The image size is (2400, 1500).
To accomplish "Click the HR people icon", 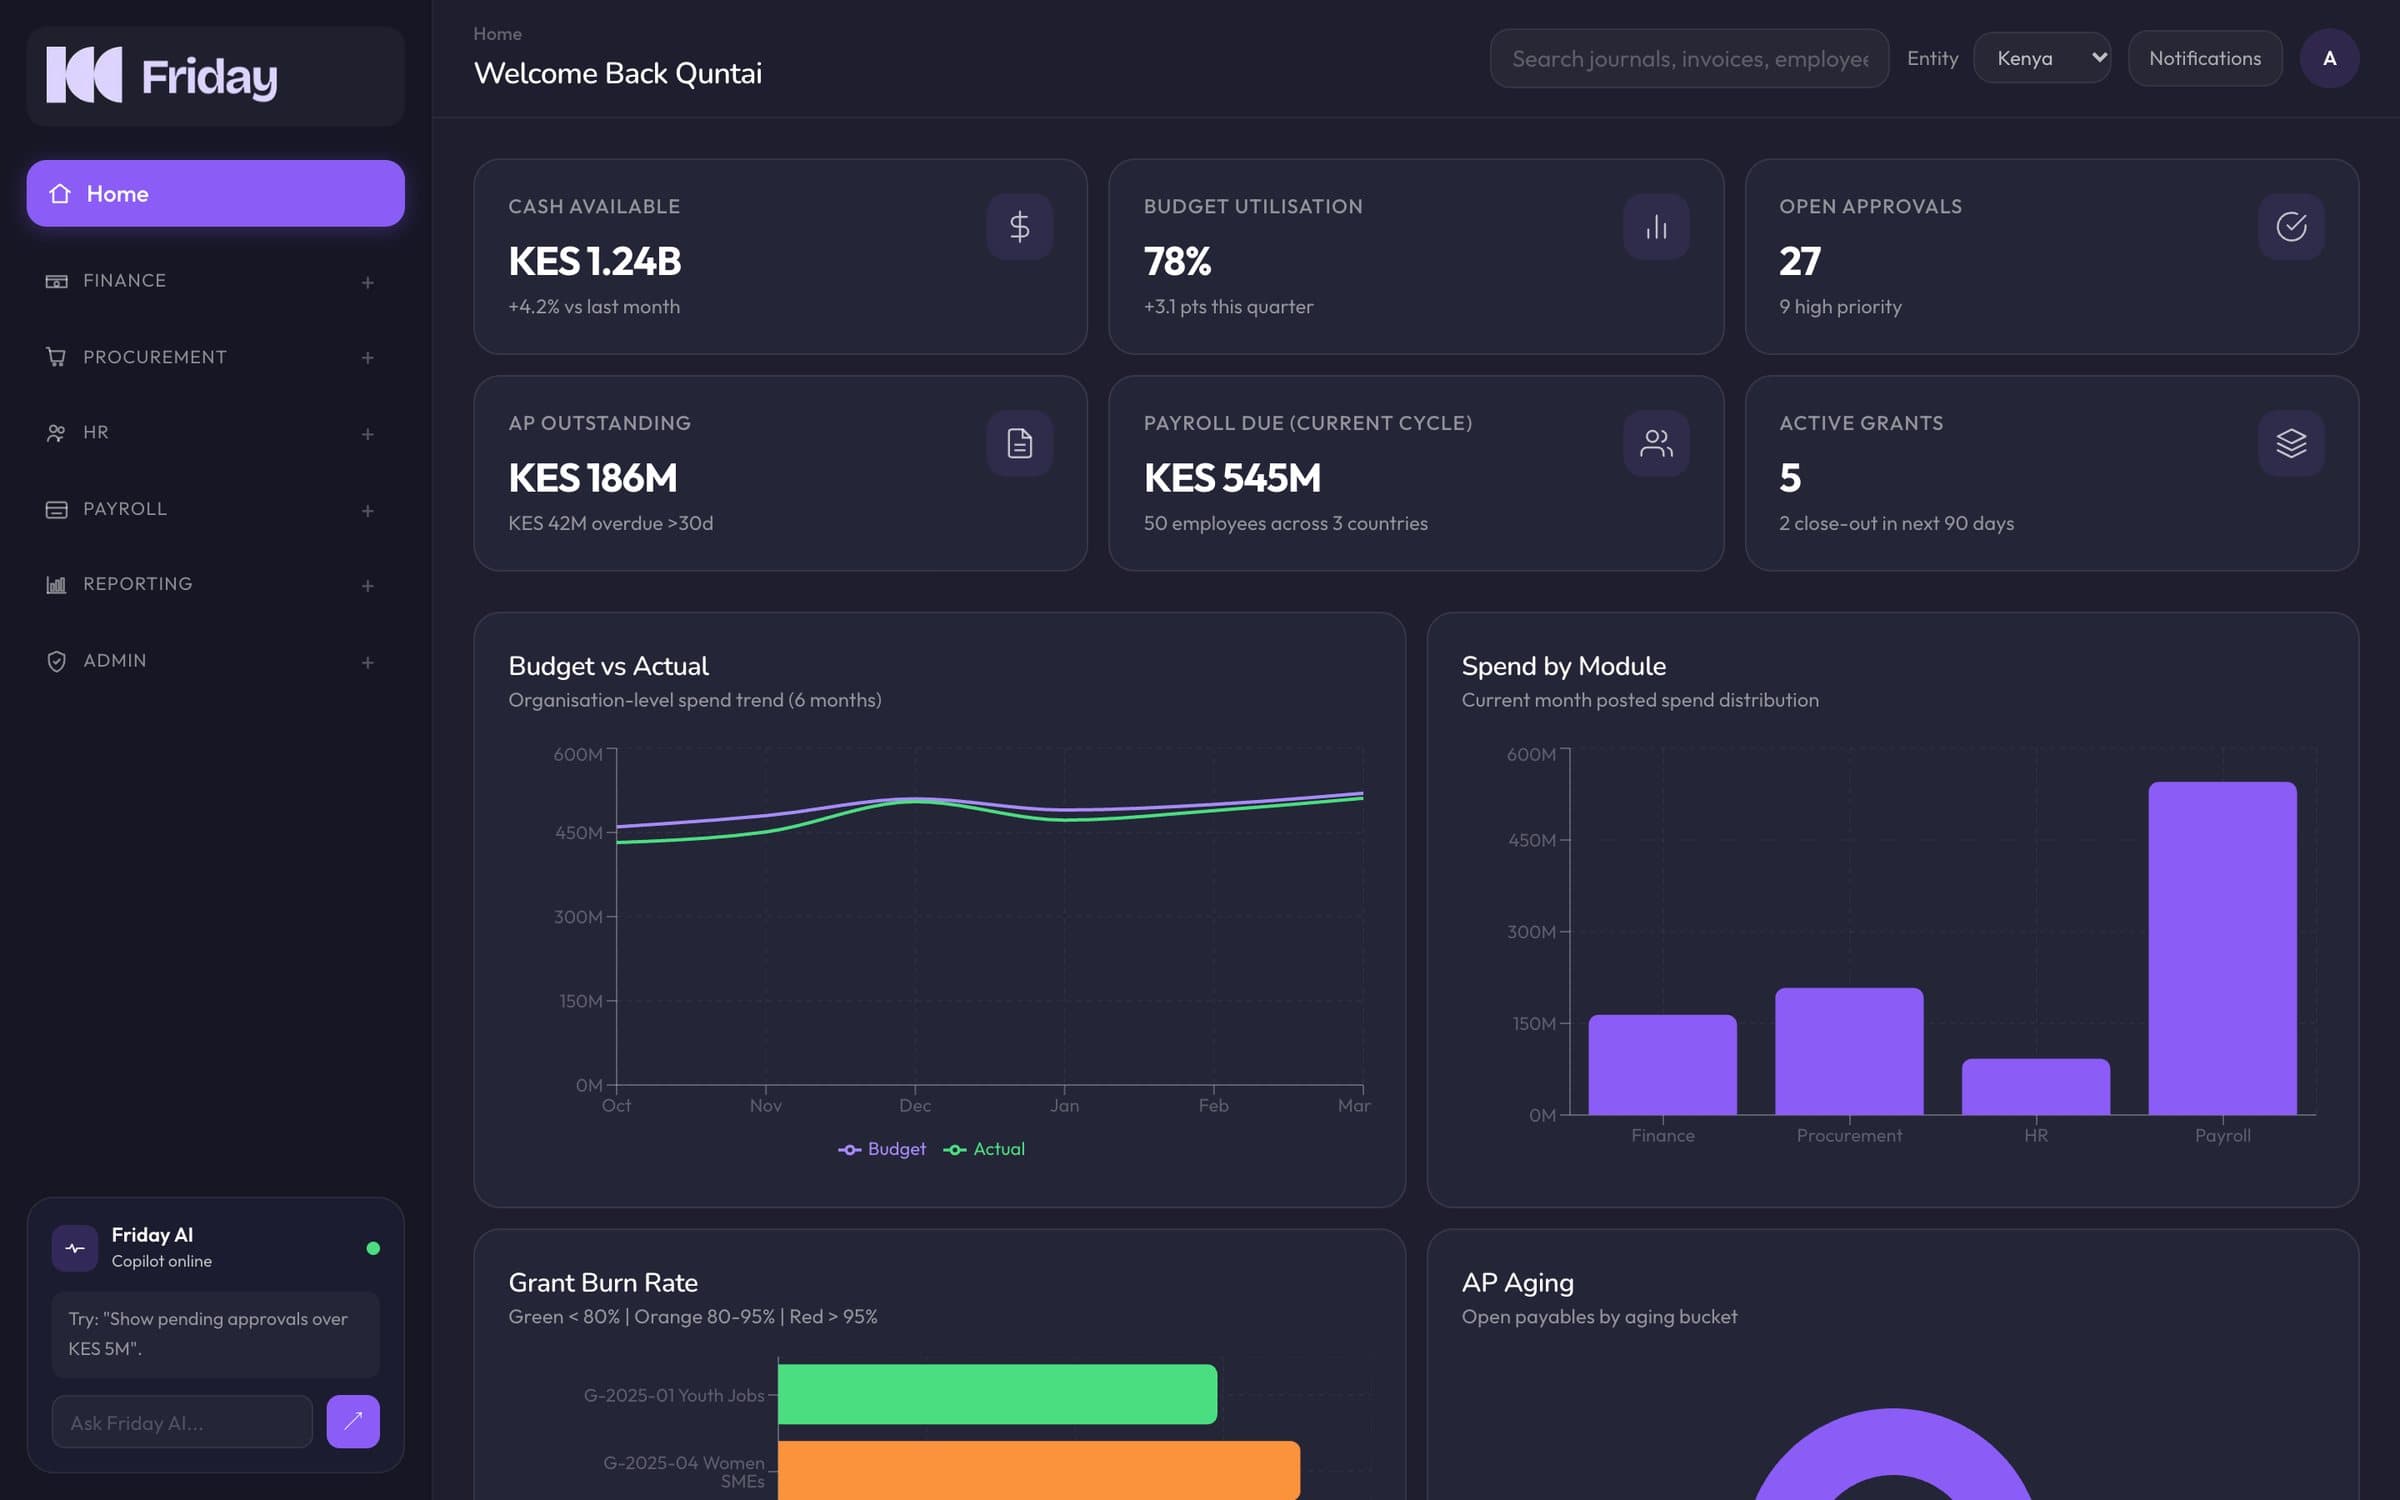I will pyautogui.click(x=56, y=433).
